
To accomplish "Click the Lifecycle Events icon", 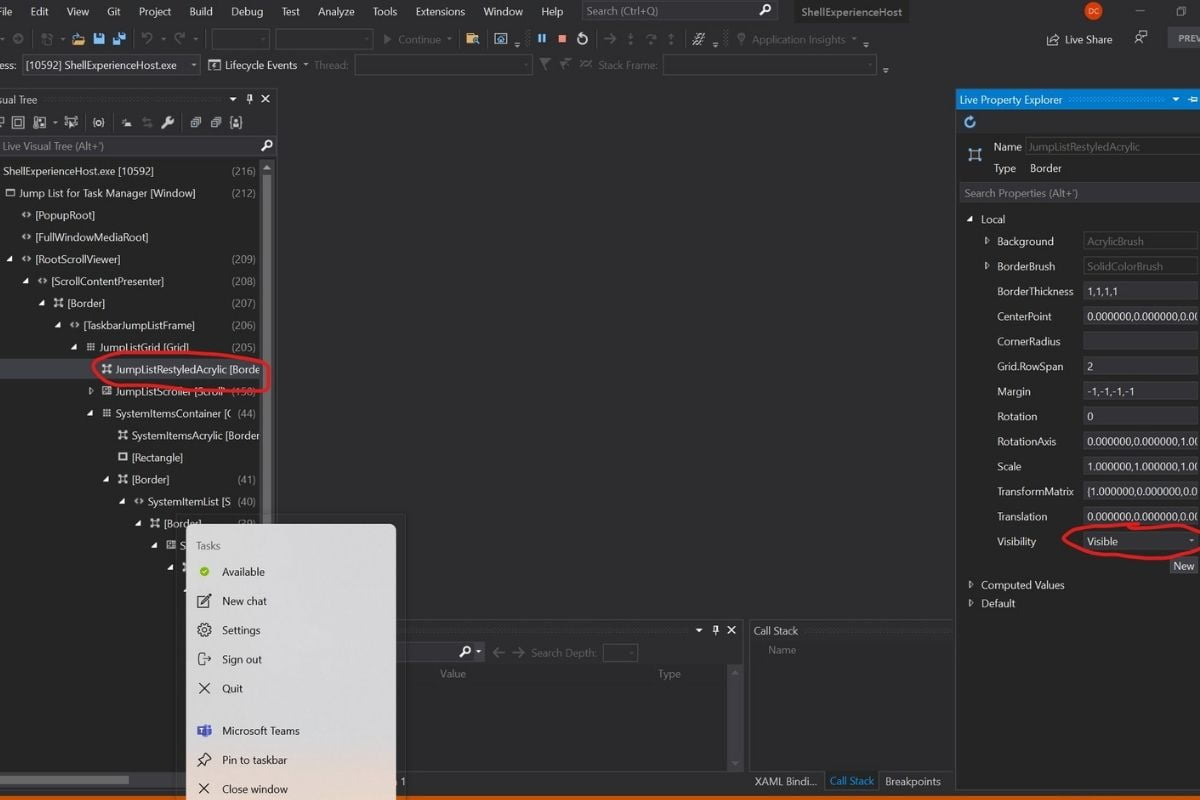I will click(x=215, y=65).
